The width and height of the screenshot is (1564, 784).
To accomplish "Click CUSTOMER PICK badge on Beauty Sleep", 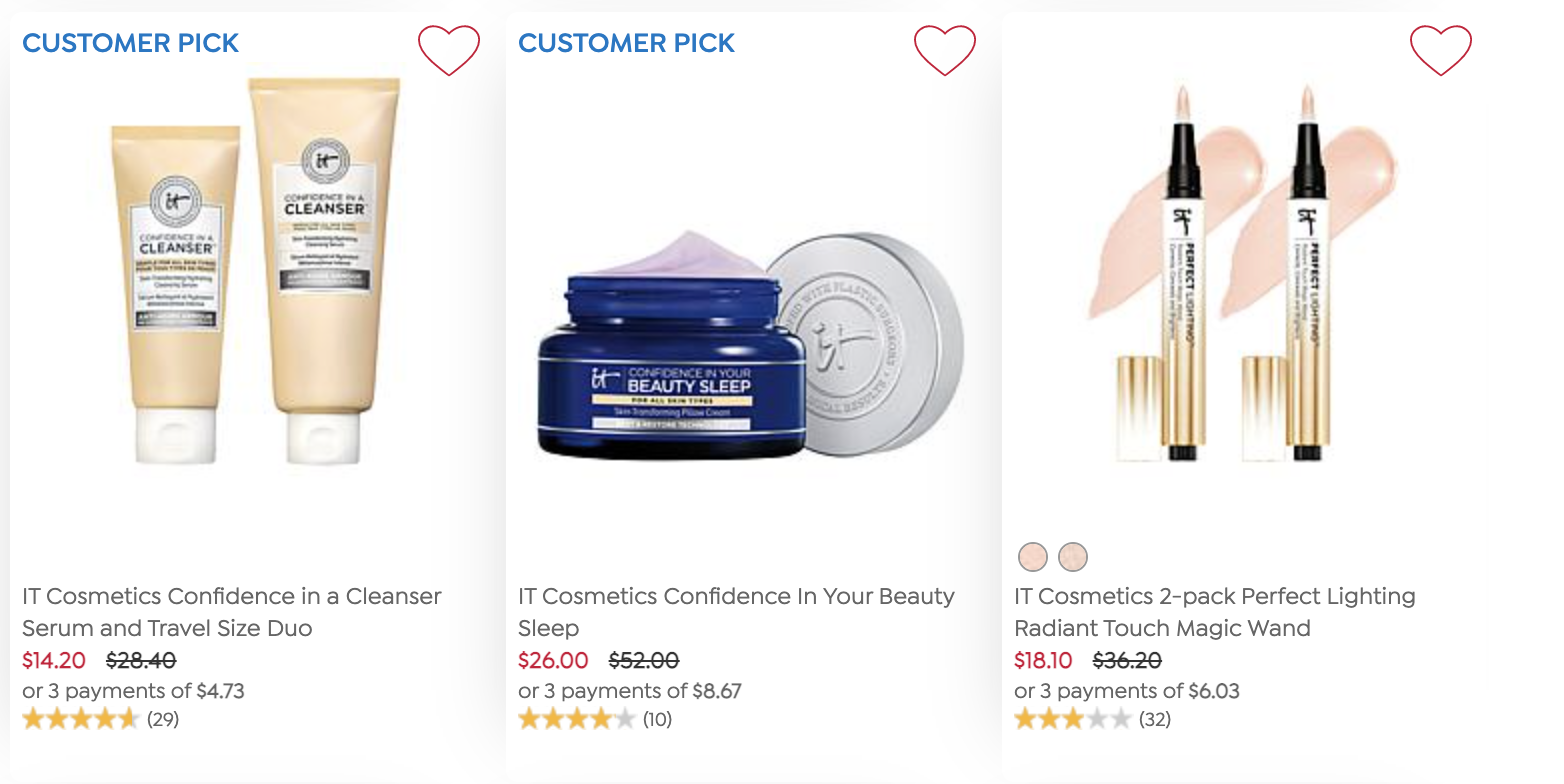I will pos(627,43).
